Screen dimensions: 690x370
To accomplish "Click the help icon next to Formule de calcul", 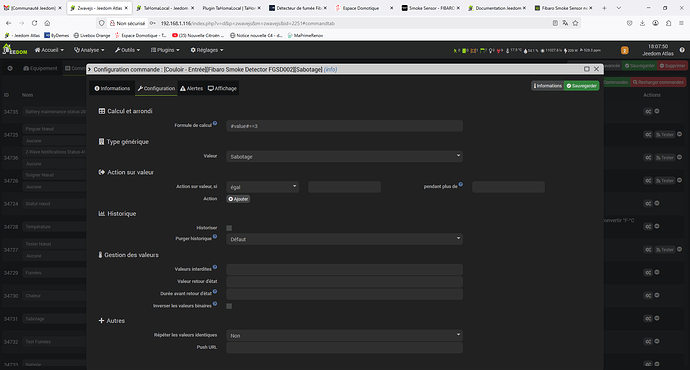I will point(215,123).
